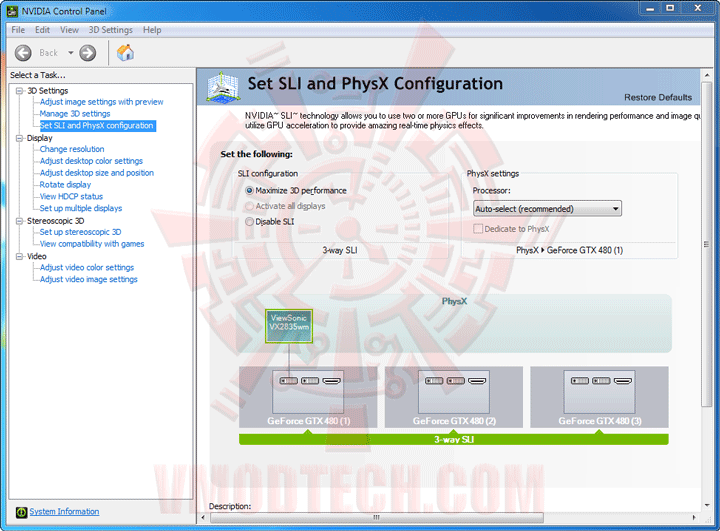Open Adjust desktop color settings
Screen dimensions: 720x531
pos(91,161)
